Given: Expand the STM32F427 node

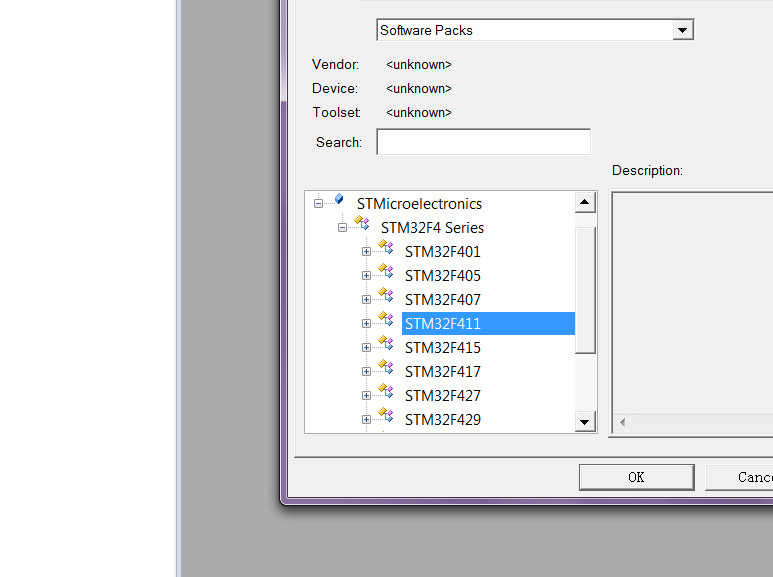Looking at the screenshot, I should point(366,395).
